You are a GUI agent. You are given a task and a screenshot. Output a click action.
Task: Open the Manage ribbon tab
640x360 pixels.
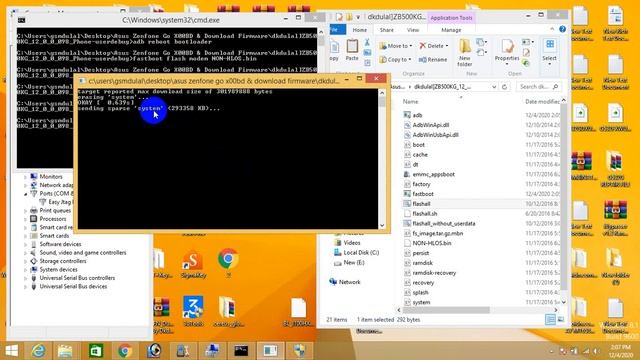[x=451, y=30]
